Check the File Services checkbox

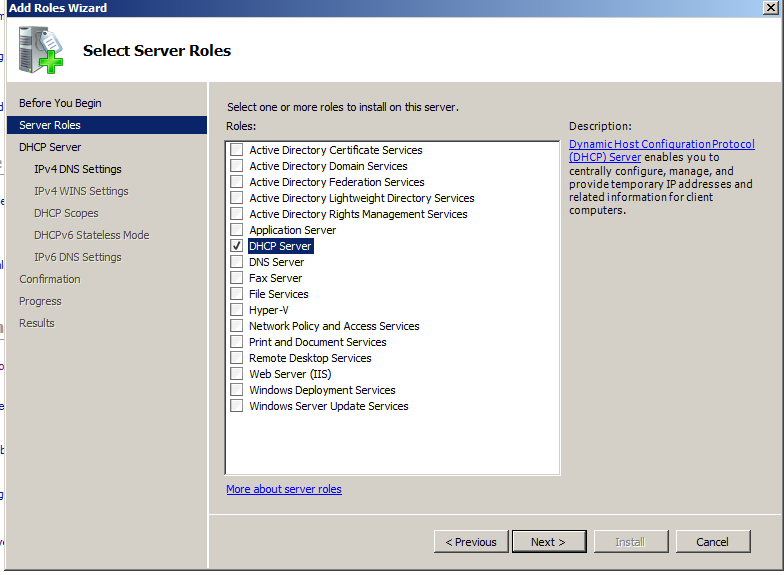pos(236,294)
